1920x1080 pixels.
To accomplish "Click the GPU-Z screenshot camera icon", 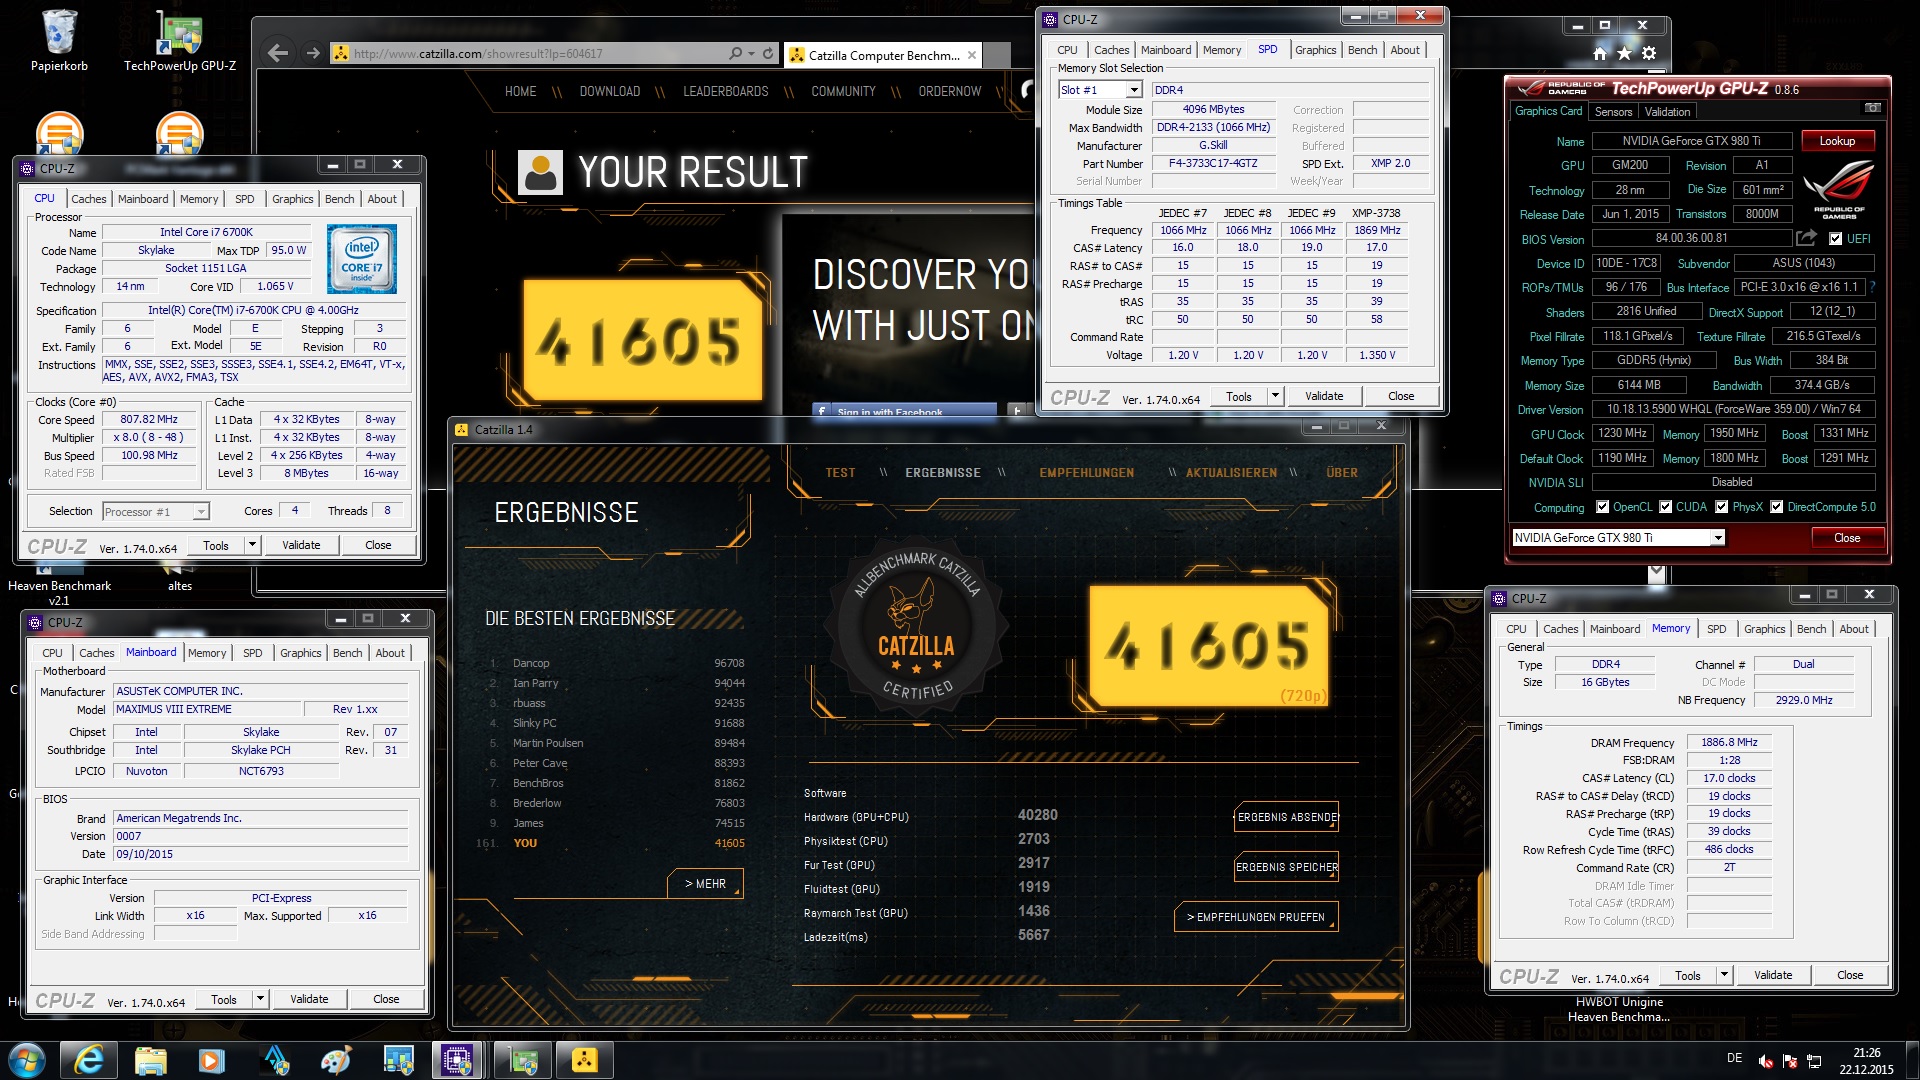I will pyautogui.click(x=1872, y=108).
